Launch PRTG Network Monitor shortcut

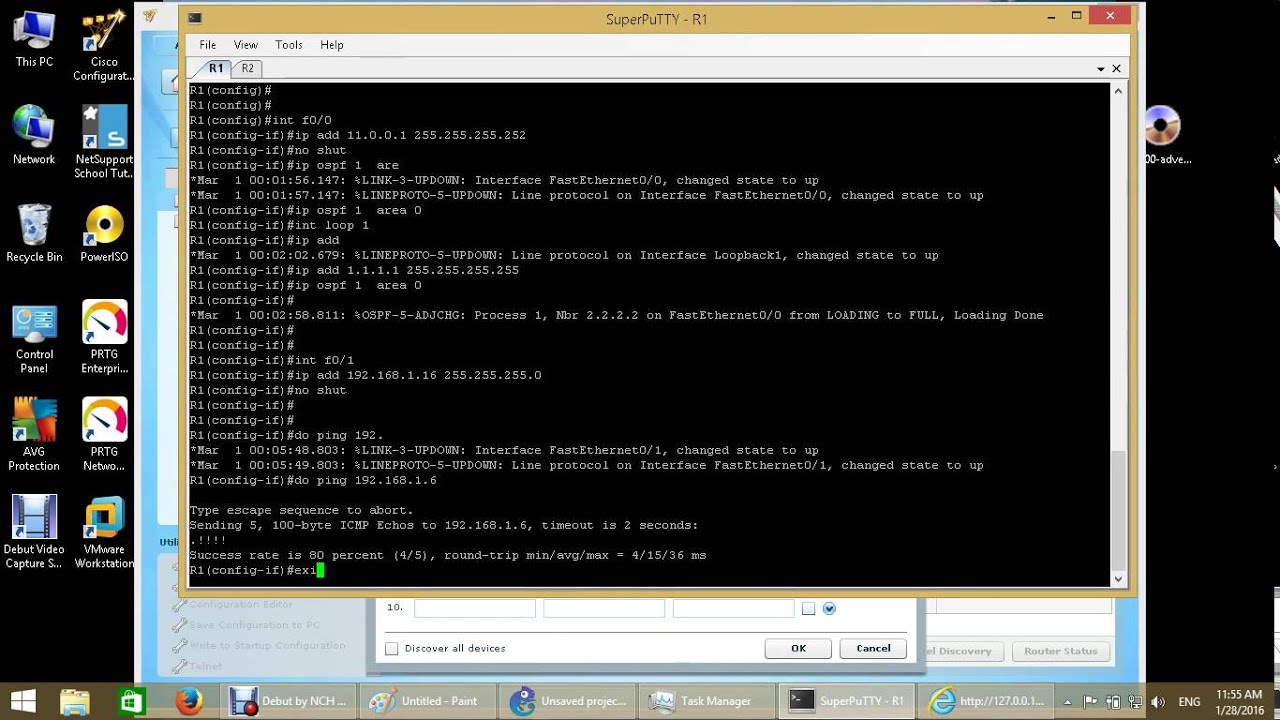pos(104,435)
